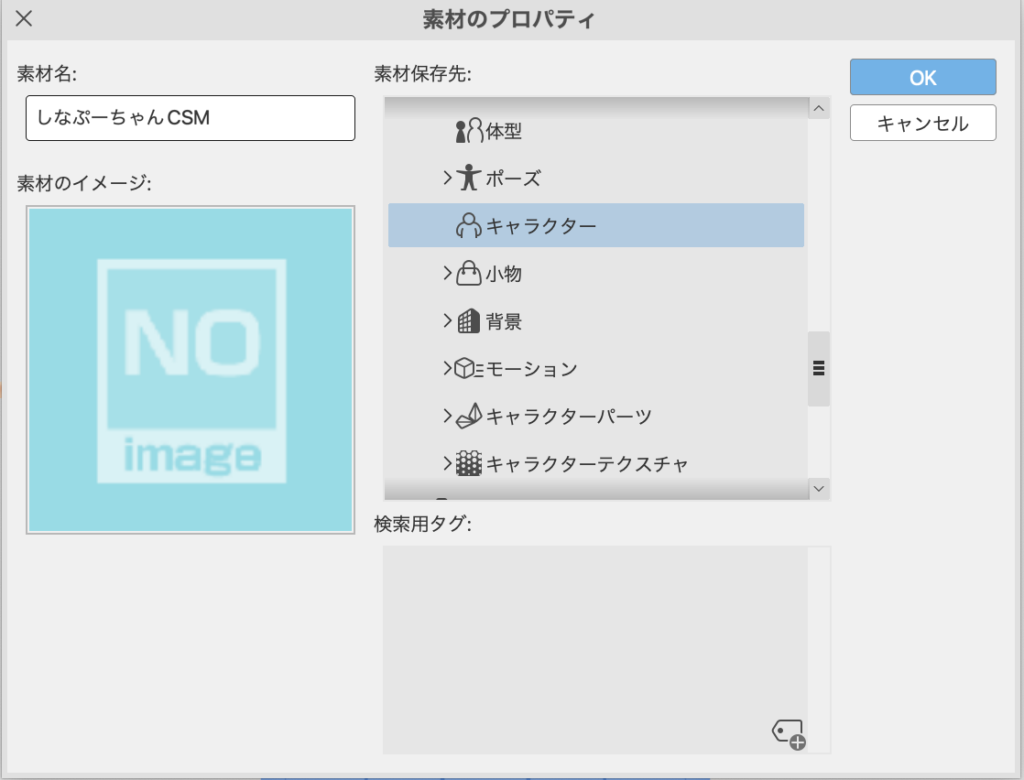This screenshot has height=780, width=1024.
Task: Select ポーズ as save location
Action: coord(596,178)
